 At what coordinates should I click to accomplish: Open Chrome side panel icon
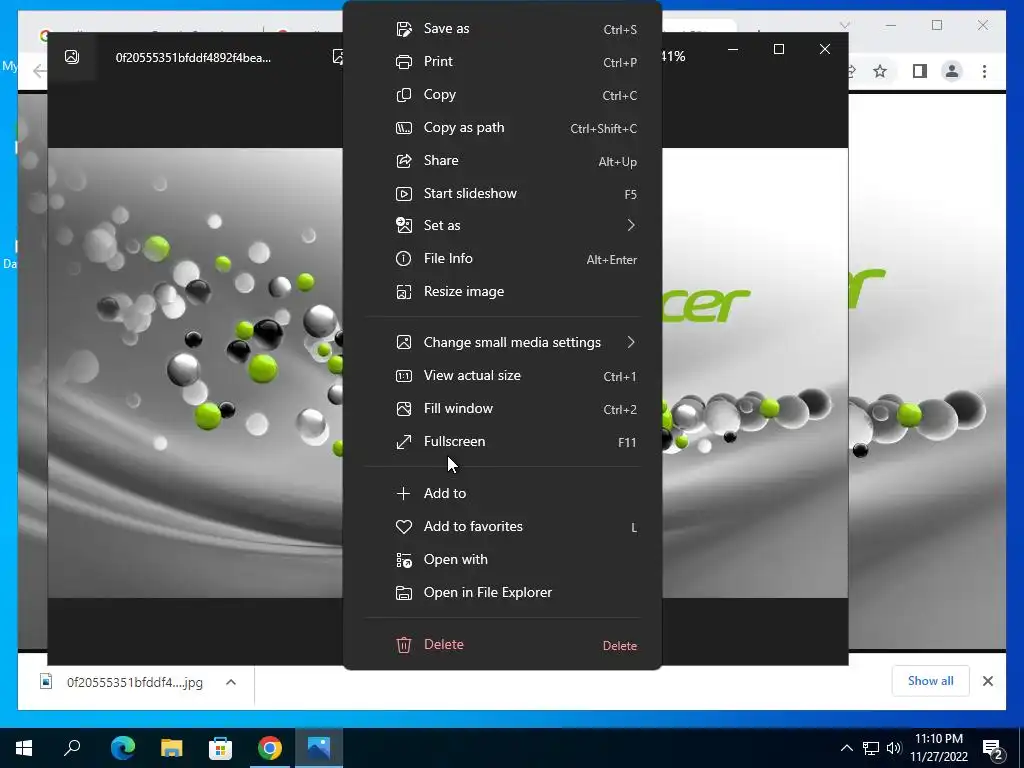920,71
